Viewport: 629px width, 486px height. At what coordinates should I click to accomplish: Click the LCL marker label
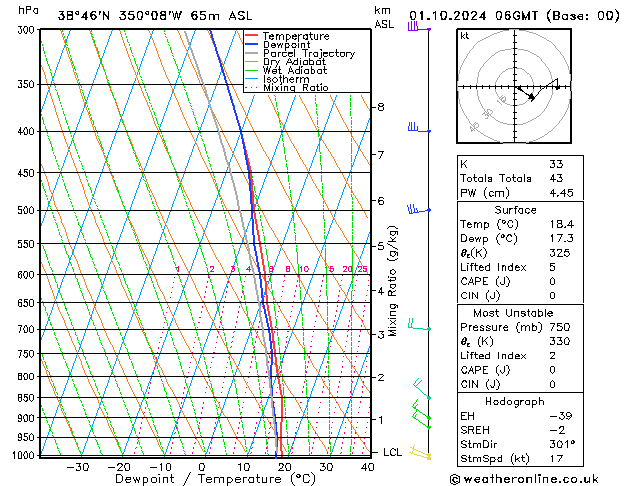[x=392, y=452]
